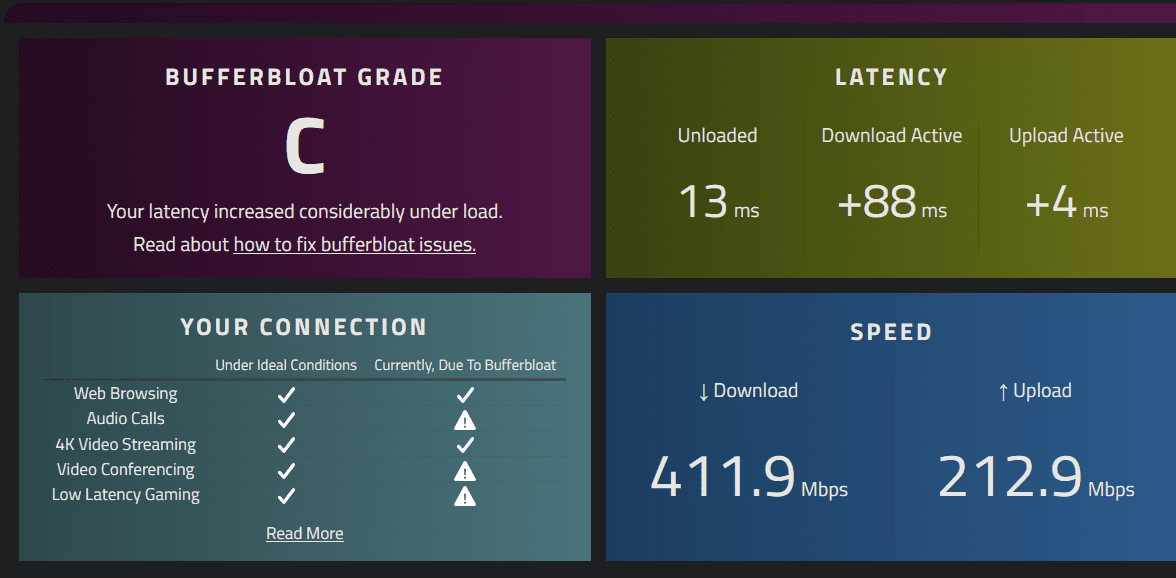Image resolution: width=1176 pixels, height=578 pixels.
Task: Click the Audio Calls bufferbloat warning triangle
Action: click(465, 420)
